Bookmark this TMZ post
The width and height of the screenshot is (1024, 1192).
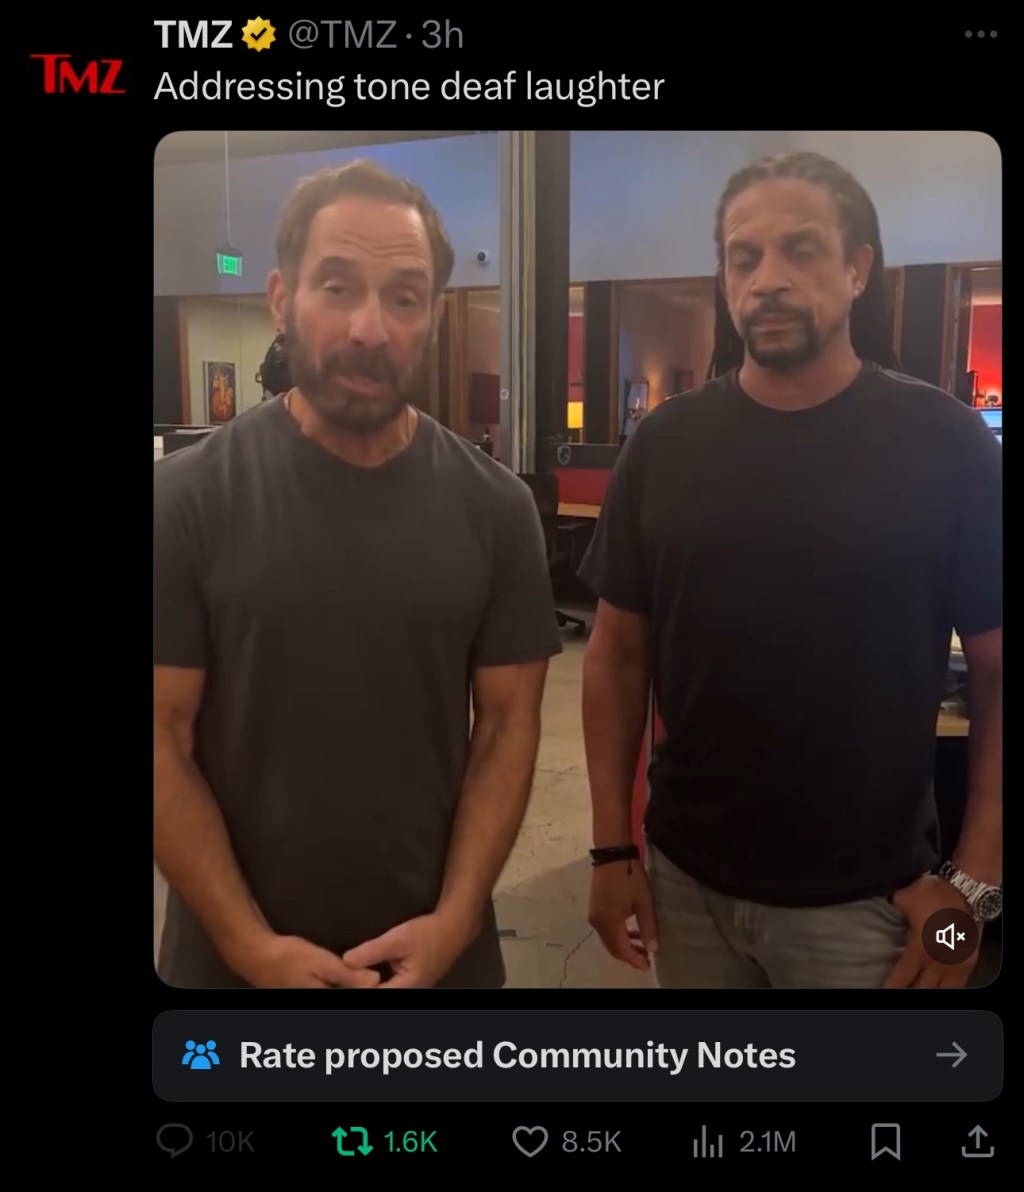pos(885,1141)
